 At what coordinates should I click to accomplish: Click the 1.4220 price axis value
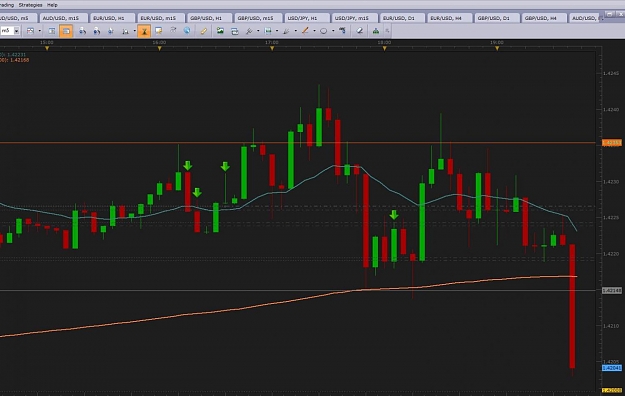tap(611, 254)
